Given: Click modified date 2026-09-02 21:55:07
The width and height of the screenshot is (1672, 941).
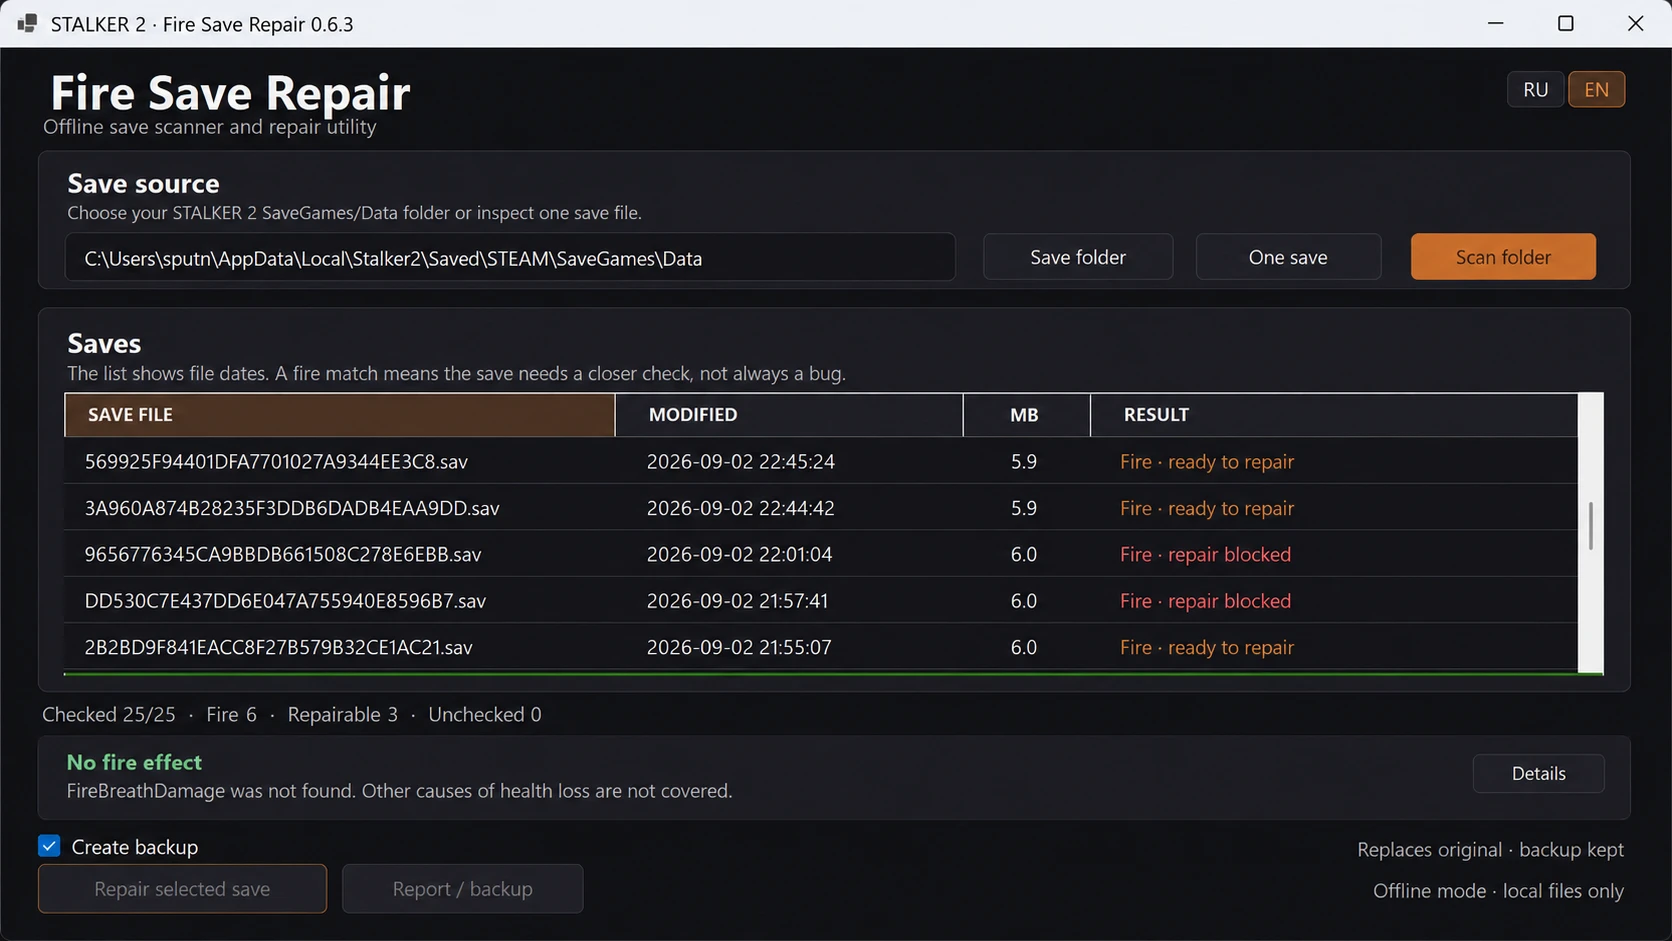Looking at the screenshot, I should tap(739, 647).
